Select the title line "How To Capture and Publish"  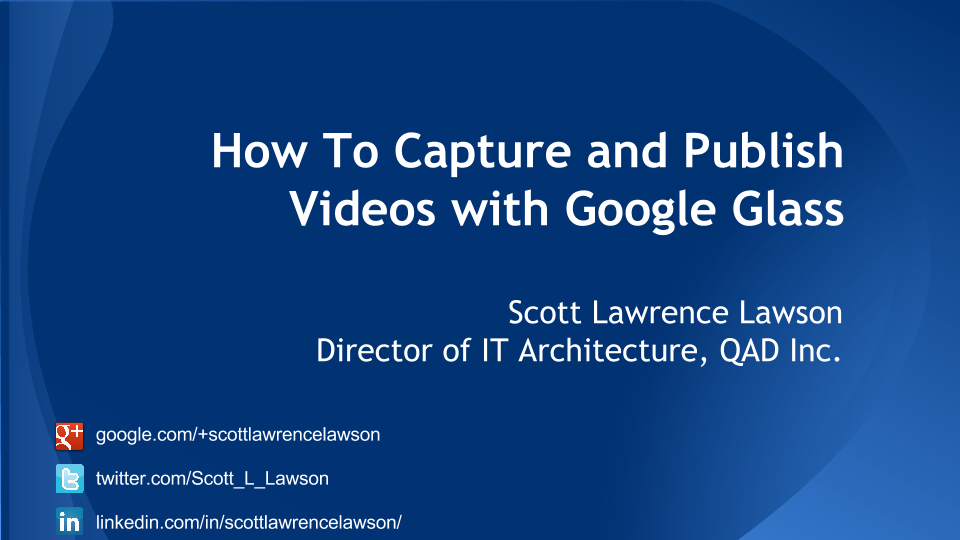pos(528,151)
